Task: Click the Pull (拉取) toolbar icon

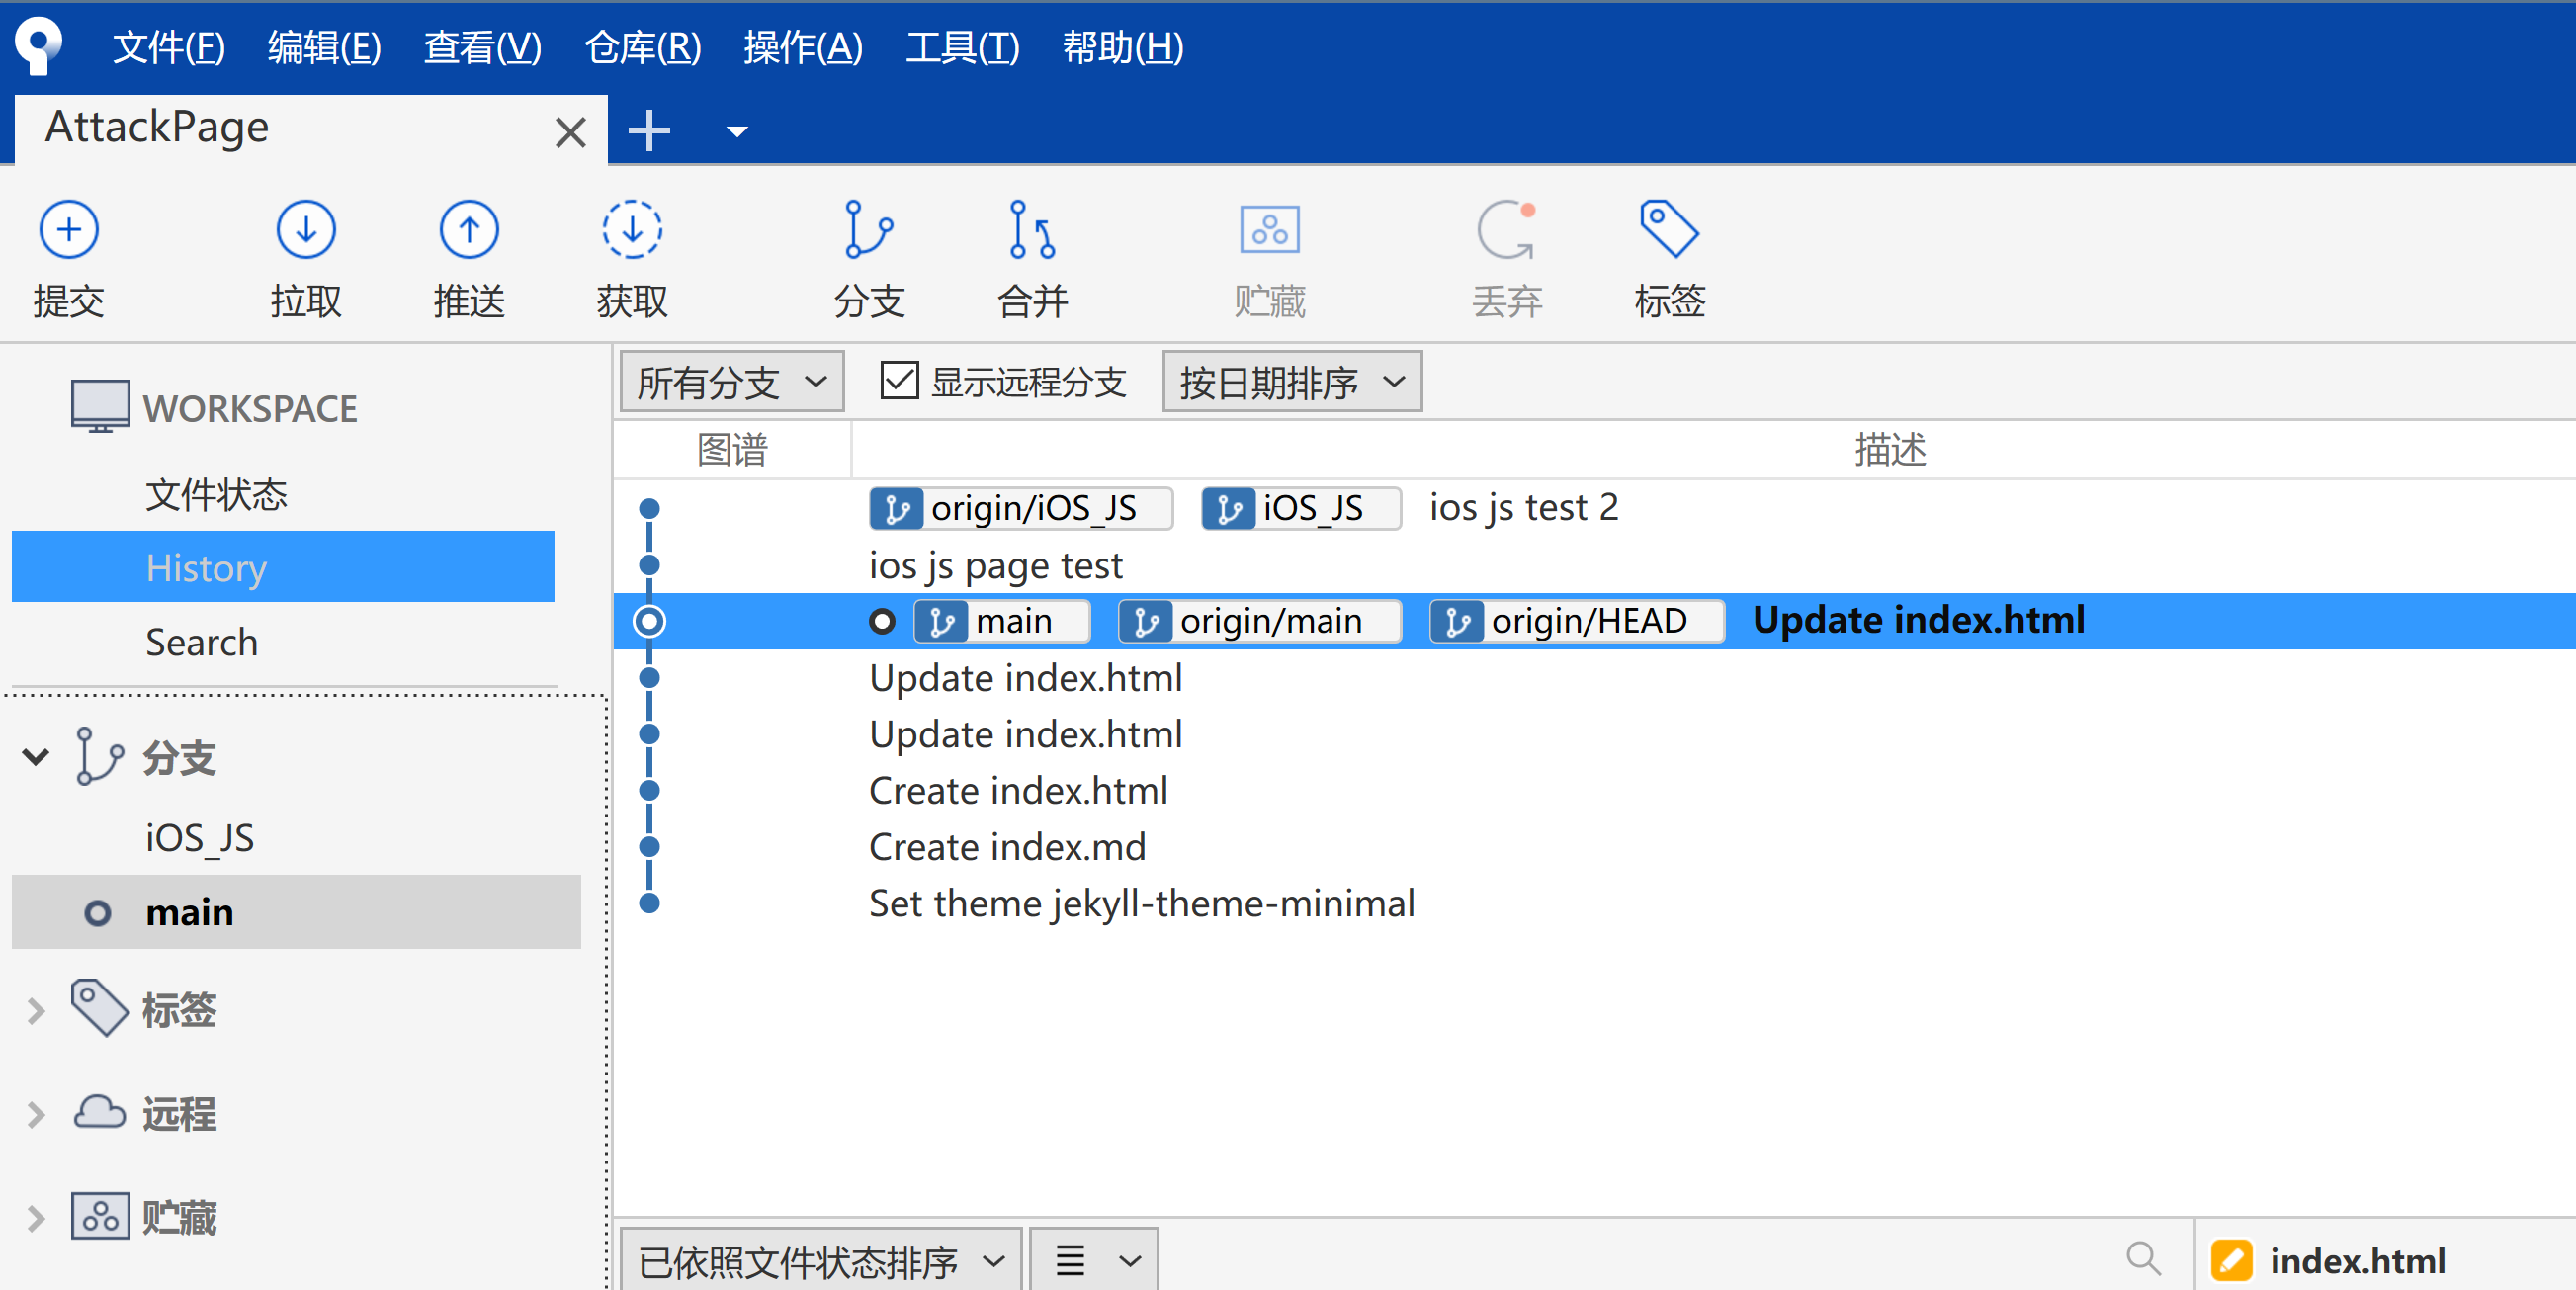Action: (x=305, y=229)
